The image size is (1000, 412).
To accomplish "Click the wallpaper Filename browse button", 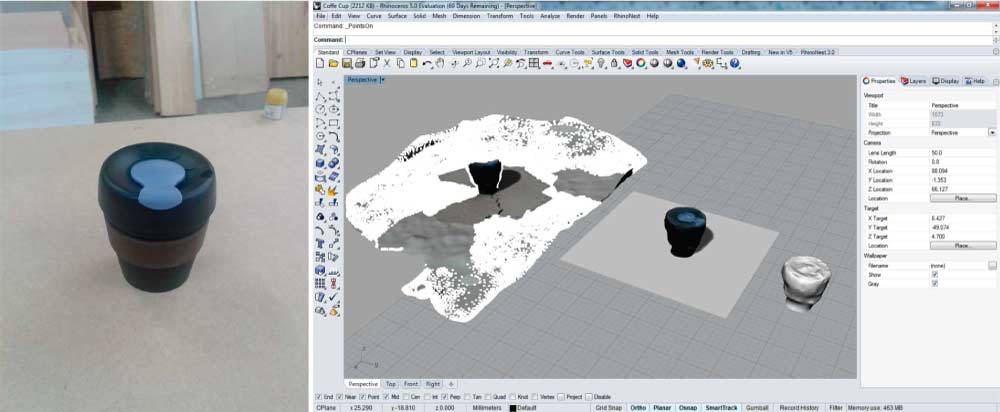I will pos(992,265).
